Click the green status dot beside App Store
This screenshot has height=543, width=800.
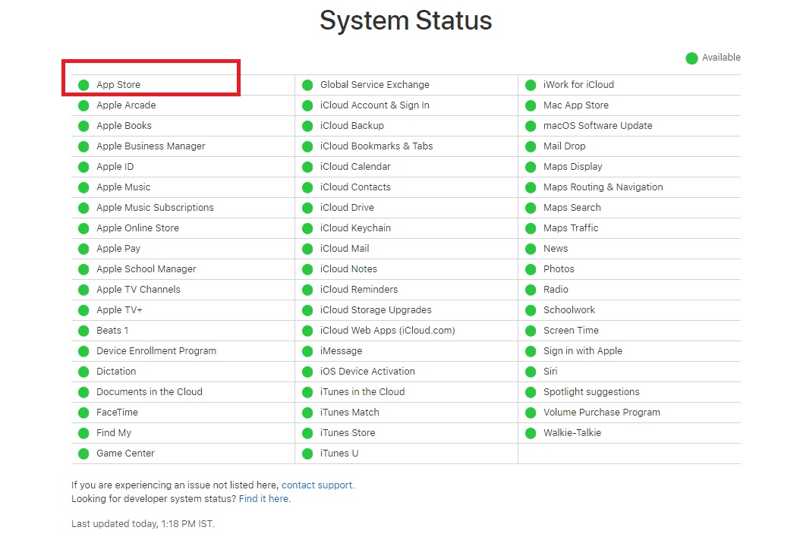tap(84, 85)
